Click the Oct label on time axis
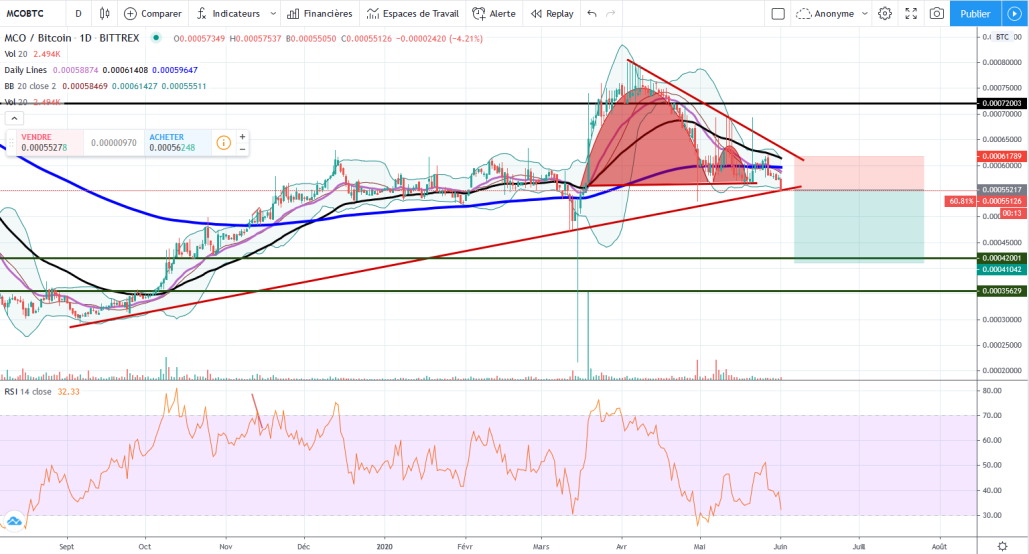Viewport: 1029px width, 554px height. 145,546
